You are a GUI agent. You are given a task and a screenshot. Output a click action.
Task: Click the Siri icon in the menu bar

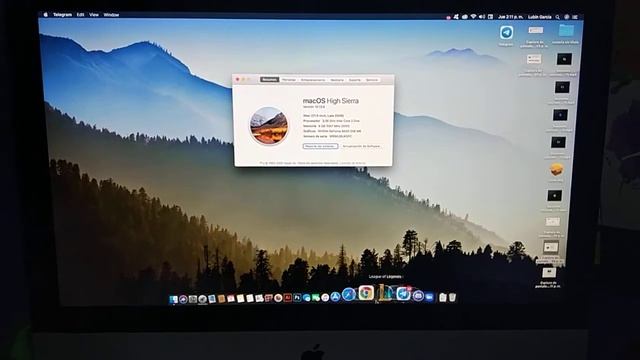click(567, 17)
